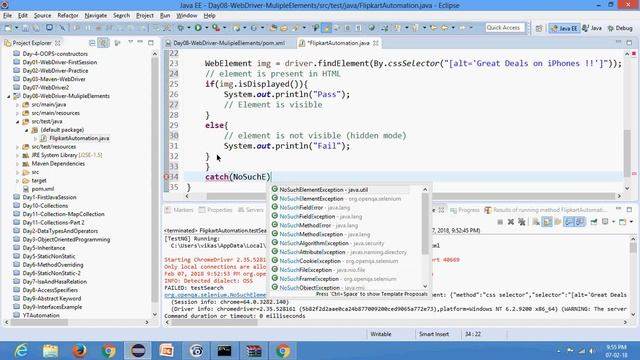The height and width of the screenshot is (360, 640).
Task: Open Firefox from the taskbar
Action: point(80,351)
